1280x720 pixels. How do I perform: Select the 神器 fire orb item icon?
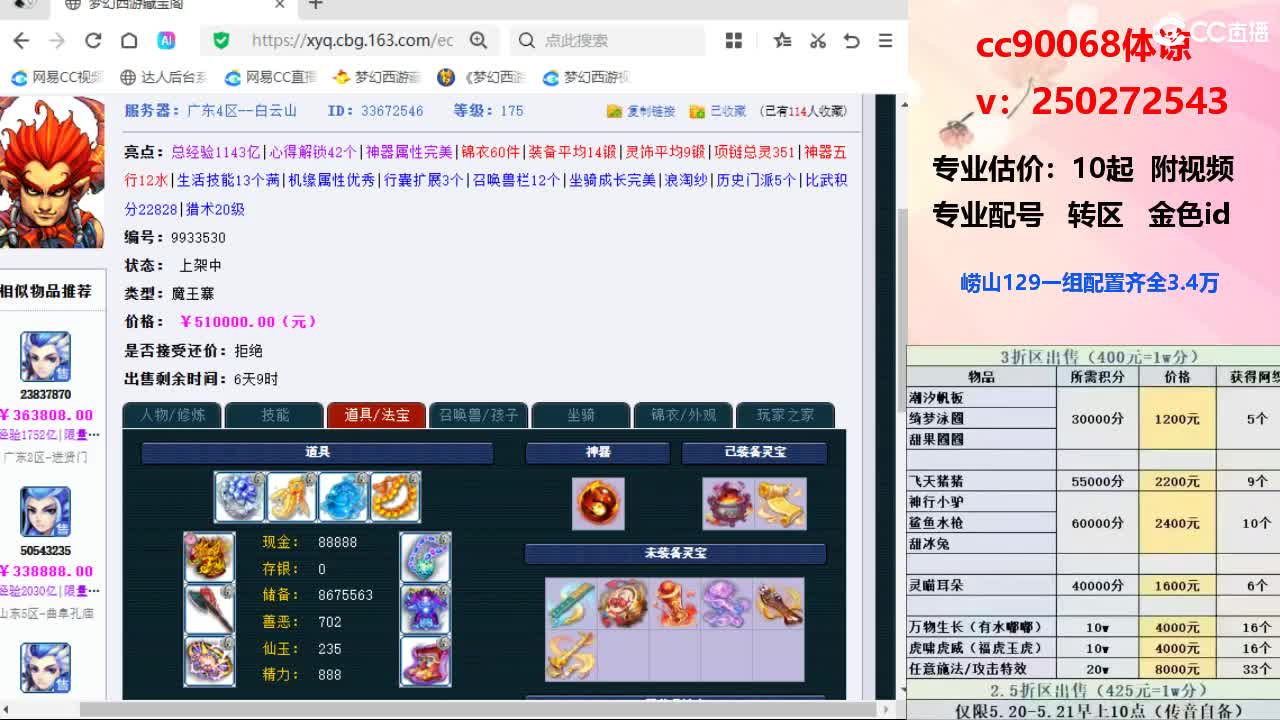pos(598,503)
